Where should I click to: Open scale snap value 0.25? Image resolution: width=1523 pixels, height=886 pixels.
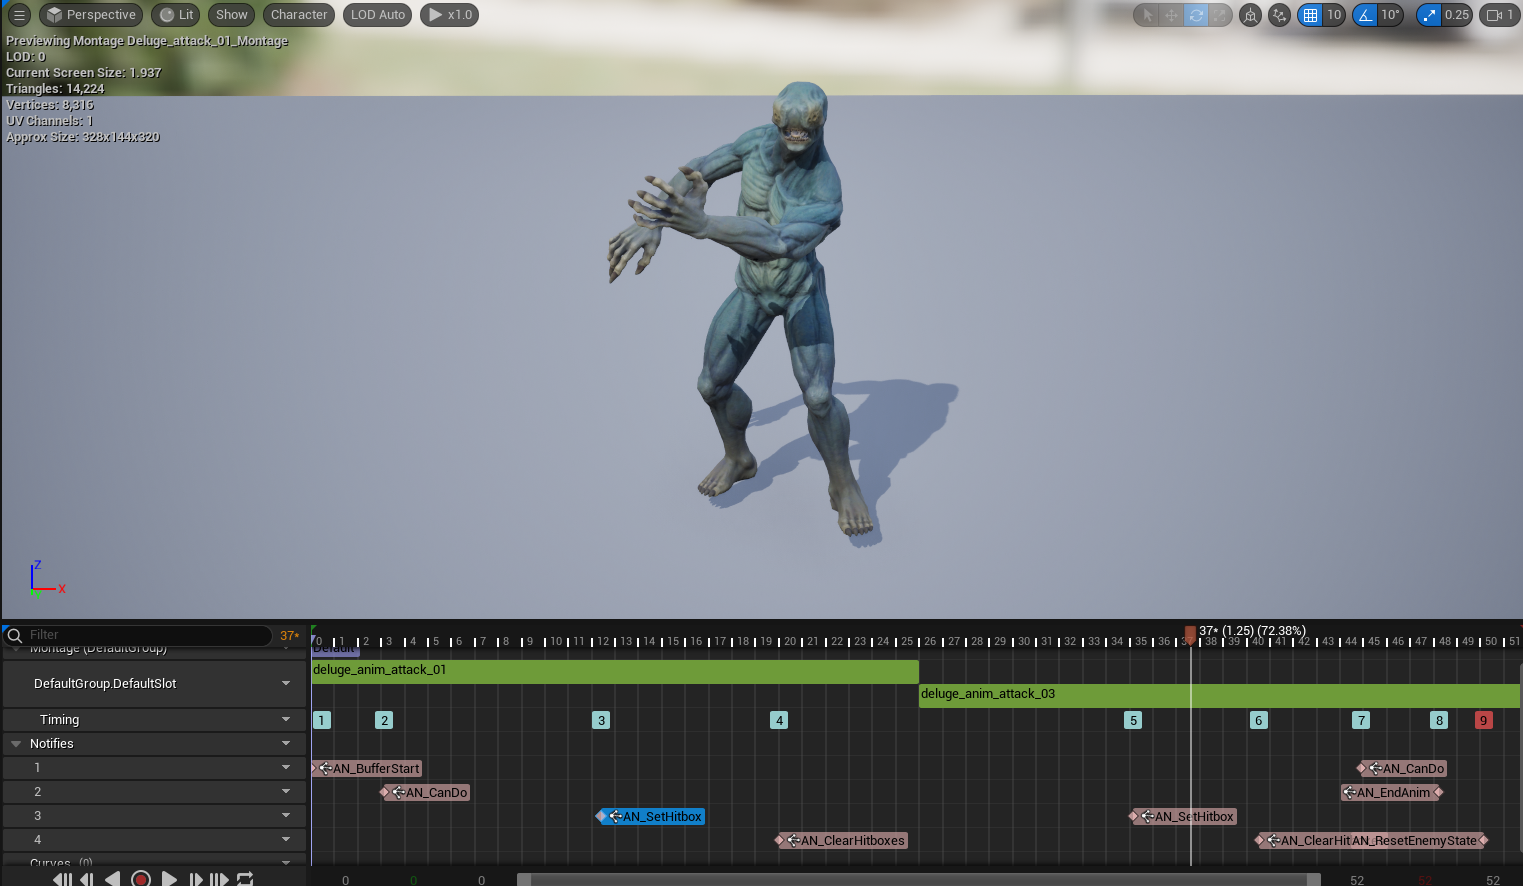[1457, 15]
